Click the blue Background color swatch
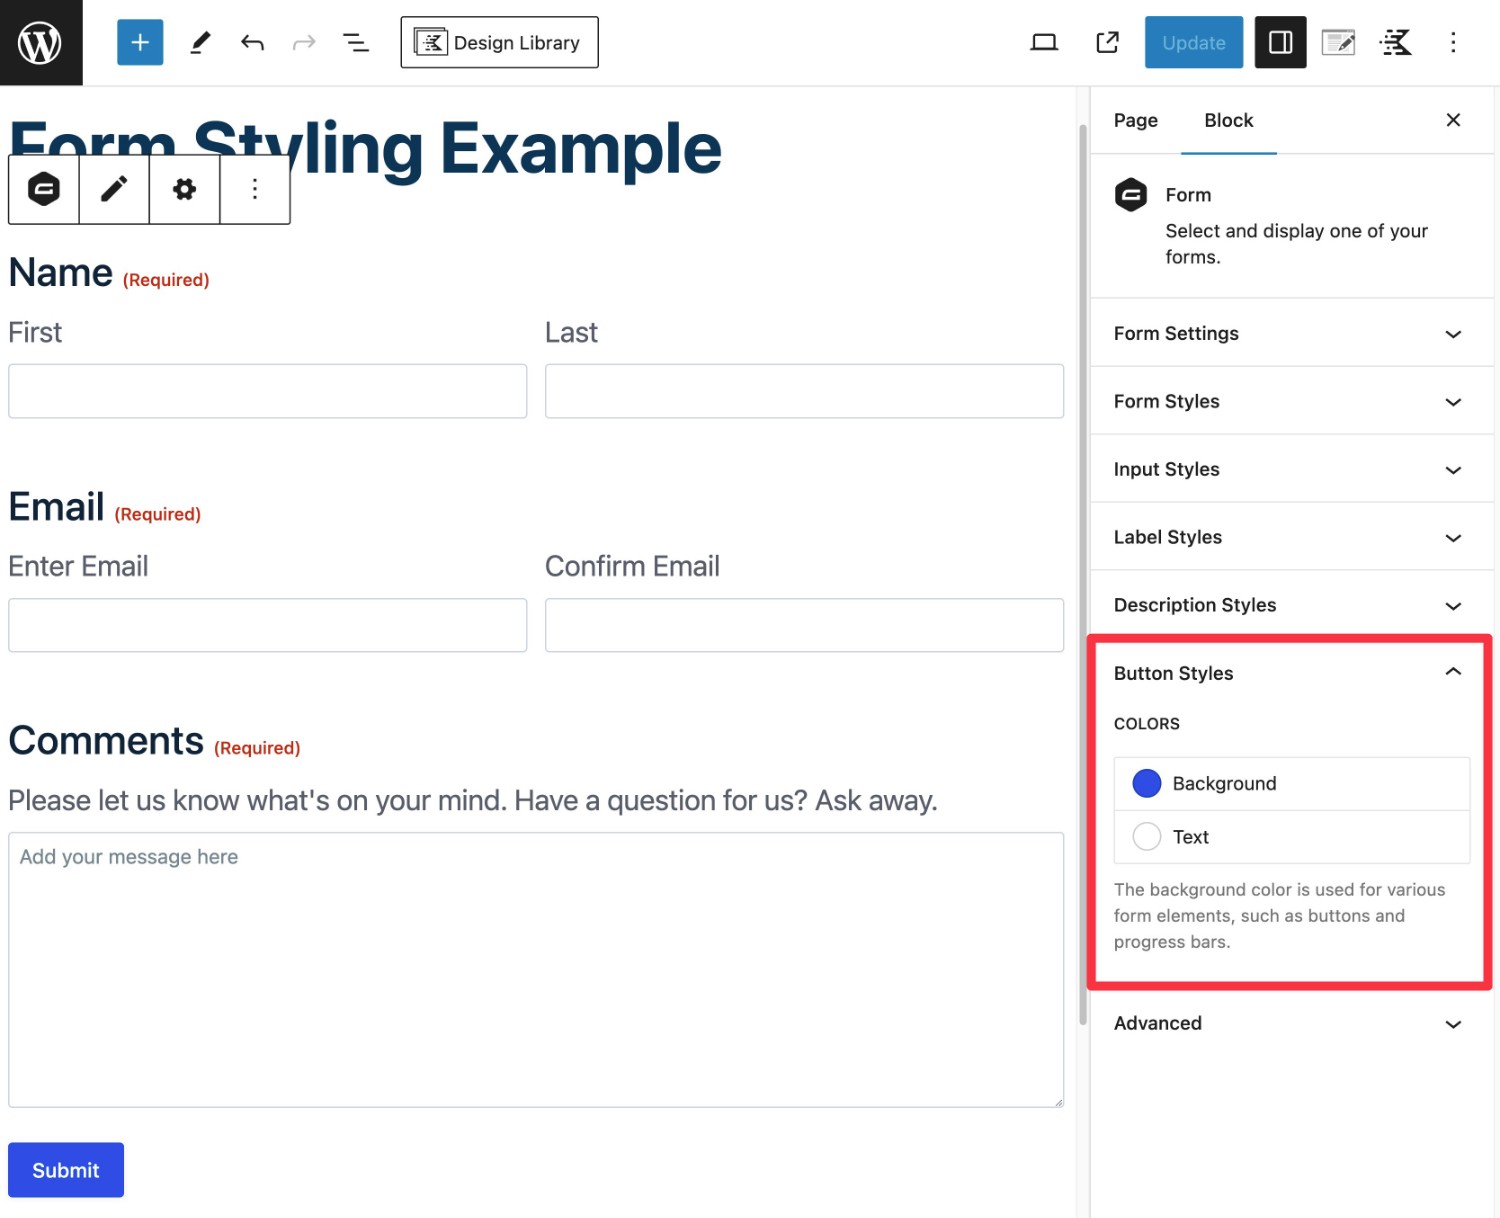Screen dimensions: 1500x1218 pyautogui.click(x=1147, y=783)
